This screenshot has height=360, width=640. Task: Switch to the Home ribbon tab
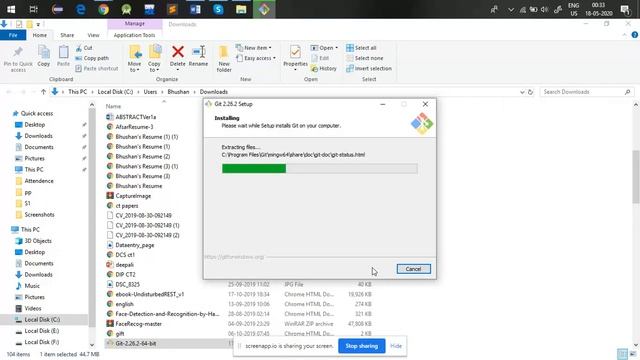pos(40,35)
